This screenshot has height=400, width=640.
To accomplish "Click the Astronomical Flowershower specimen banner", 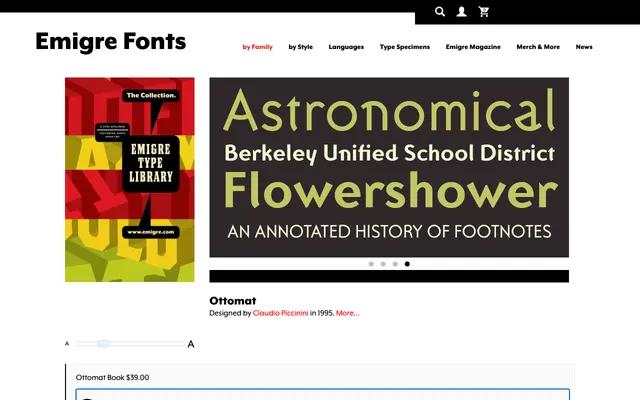I will point(389,167).
